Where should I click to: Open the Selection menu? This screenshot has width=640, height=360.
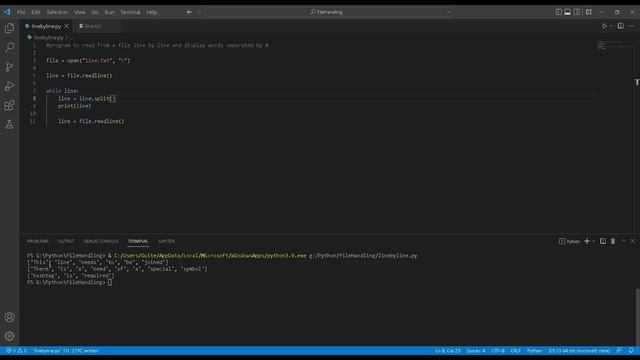[x=57, y=12]
